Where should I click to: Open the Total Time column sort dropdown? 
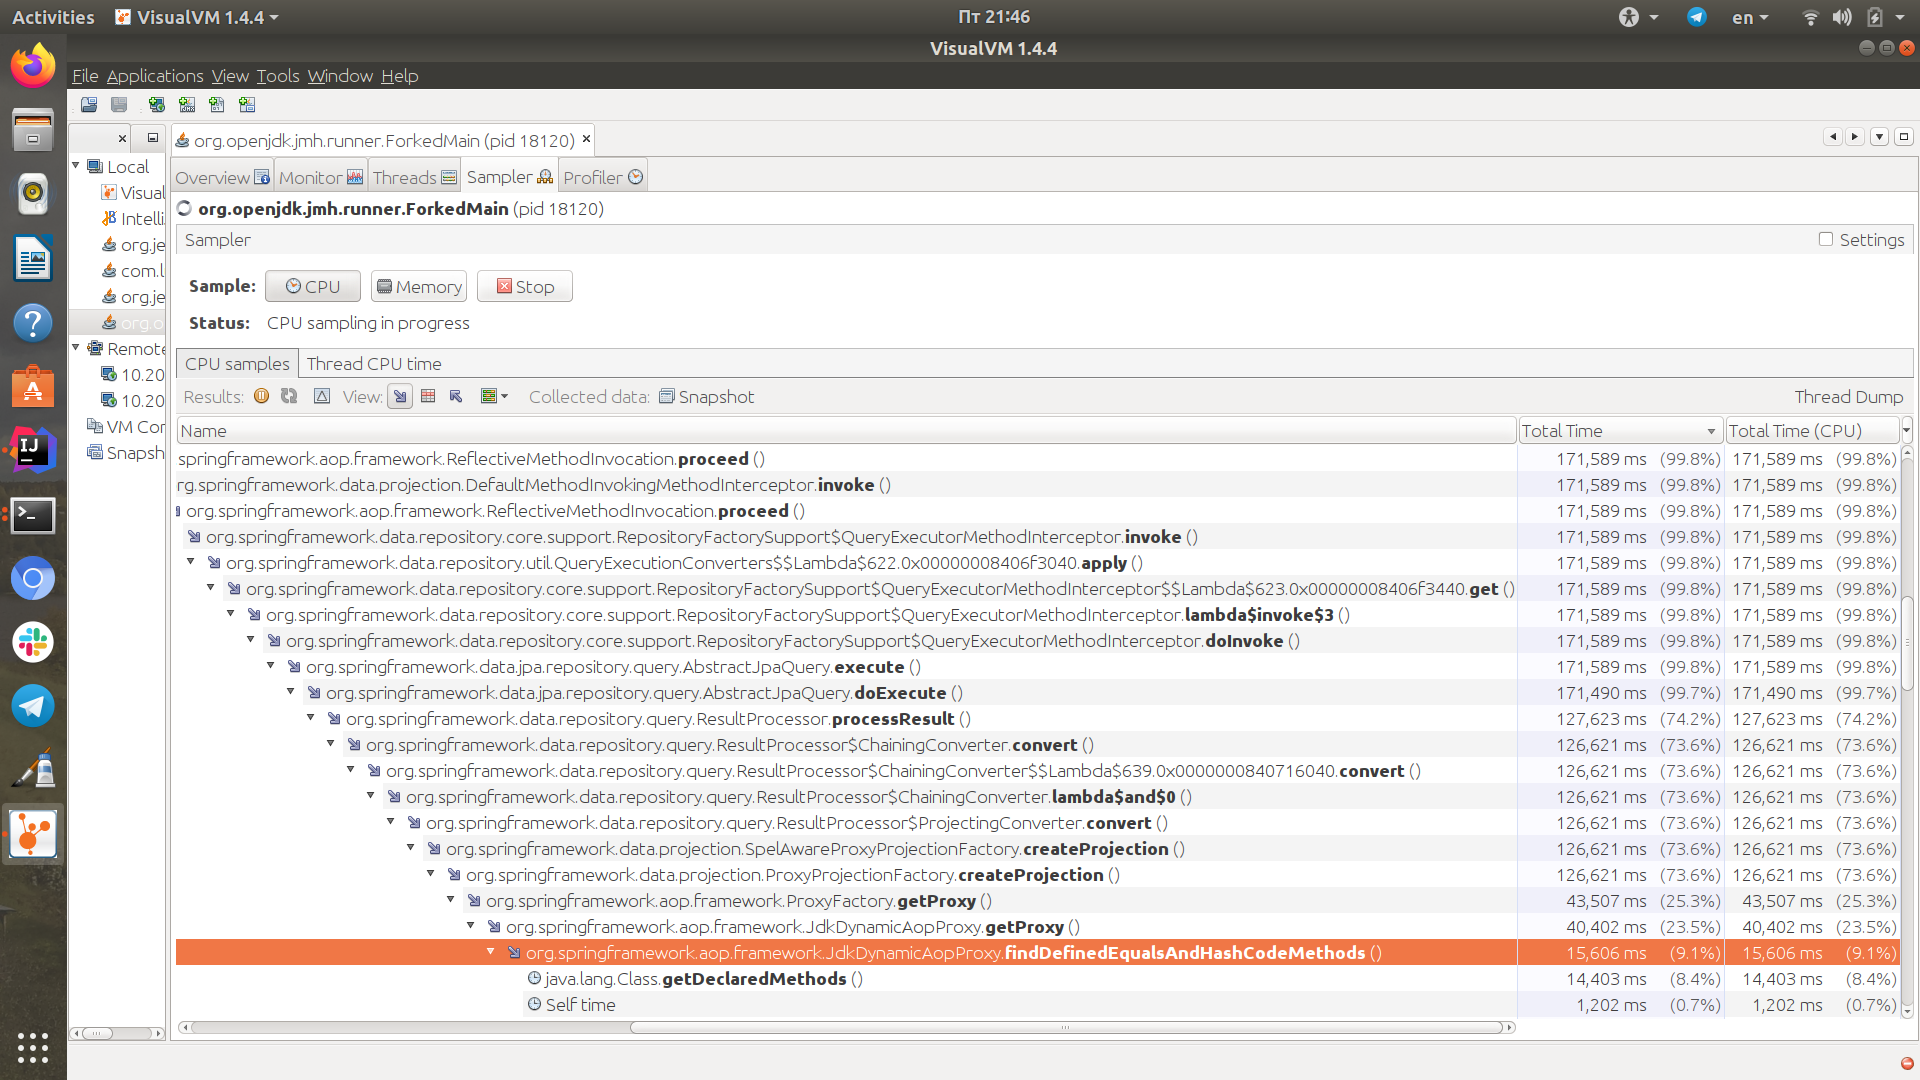coord(1710,431)
